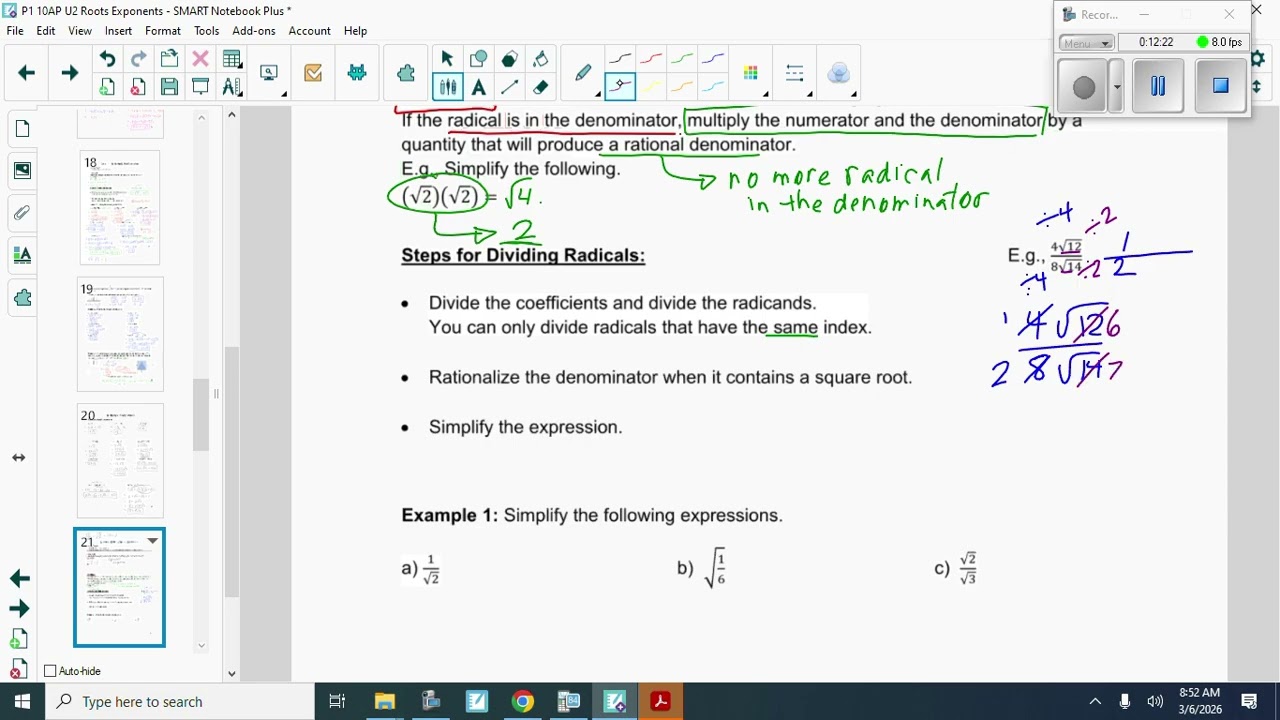Screen dimensions: 1280x720
Task: Enable the Auto-hide checkbox
Action: coord(50,671)
